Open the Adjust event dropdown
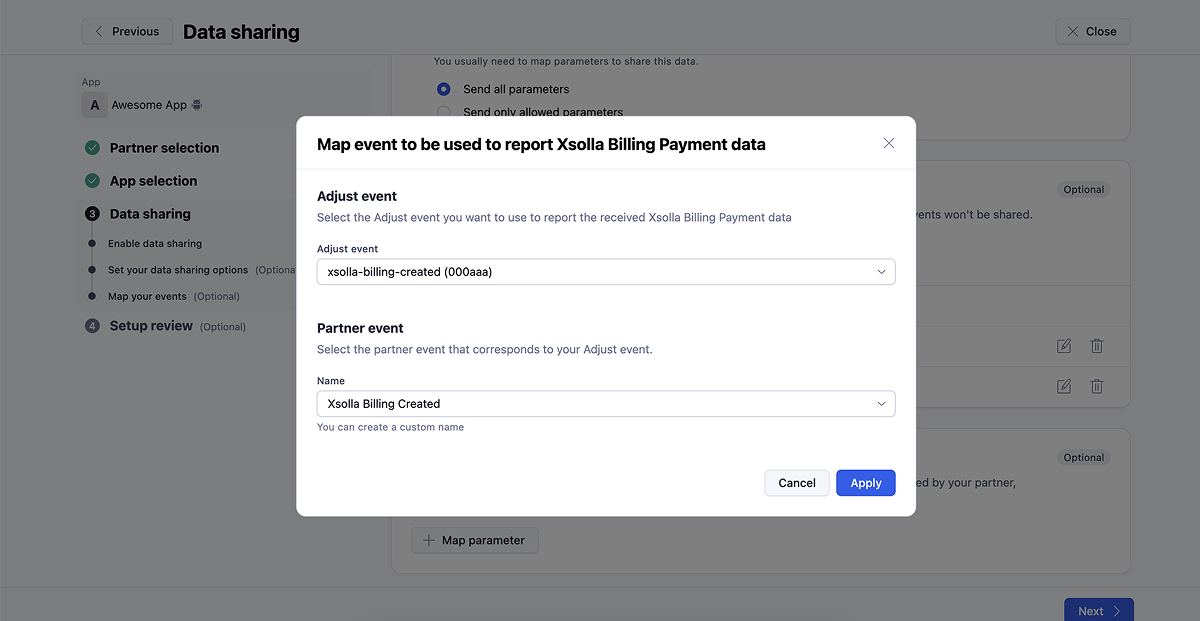This screenshot has width=1200, height=621. pyautogui.click(x=606, y=272)
